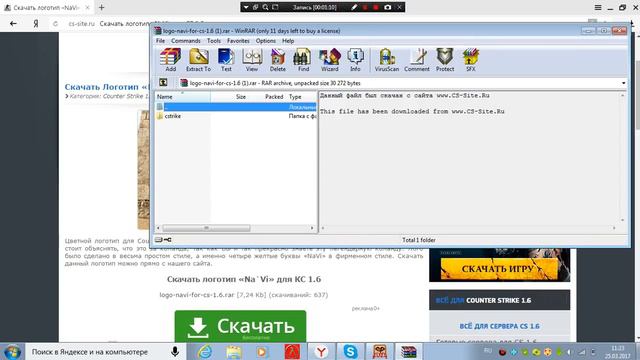This screenshot has width=640, height=360.
Task: Click the green Скачать download button
Action: click(x=240, y=327)
